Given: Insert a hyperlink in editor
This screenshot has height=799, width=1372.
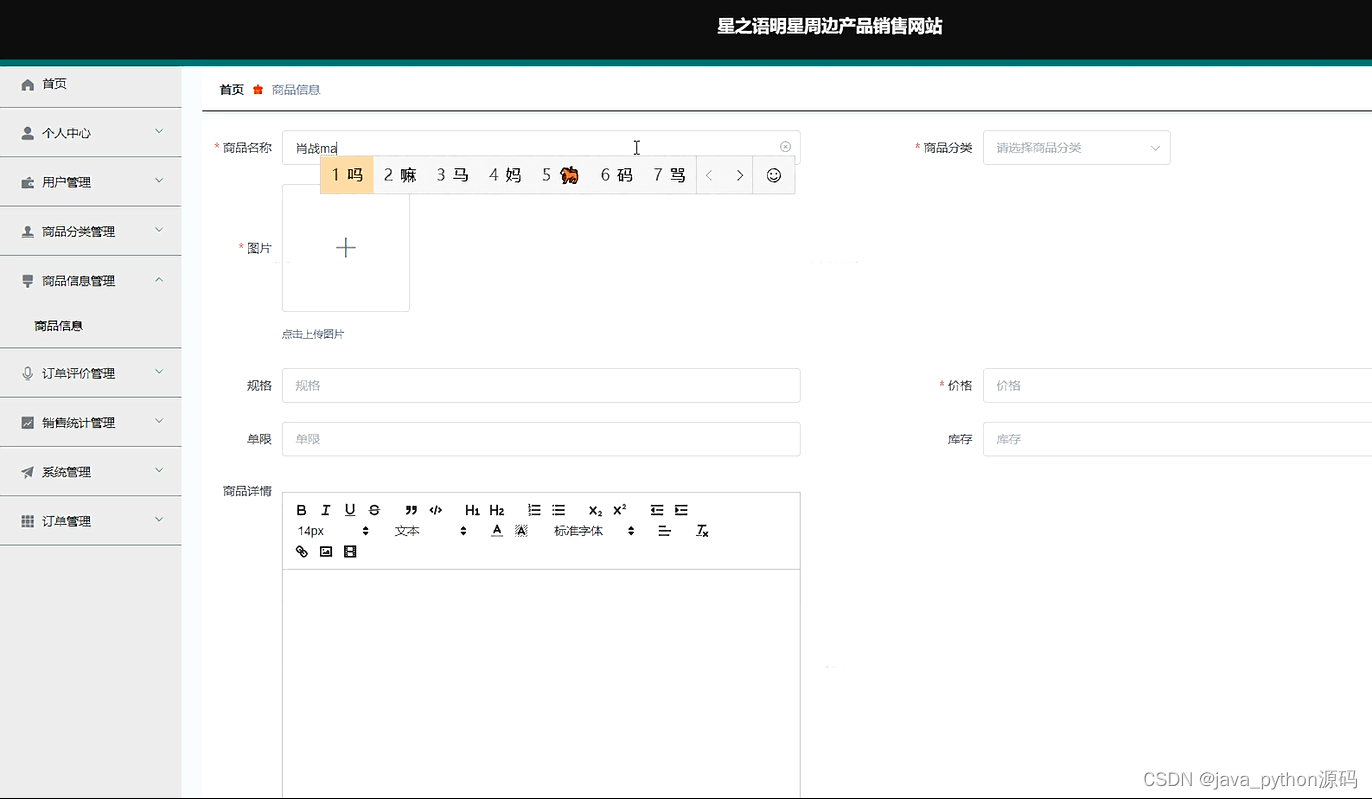Looking at the screenshot, I should click(302, 551).
